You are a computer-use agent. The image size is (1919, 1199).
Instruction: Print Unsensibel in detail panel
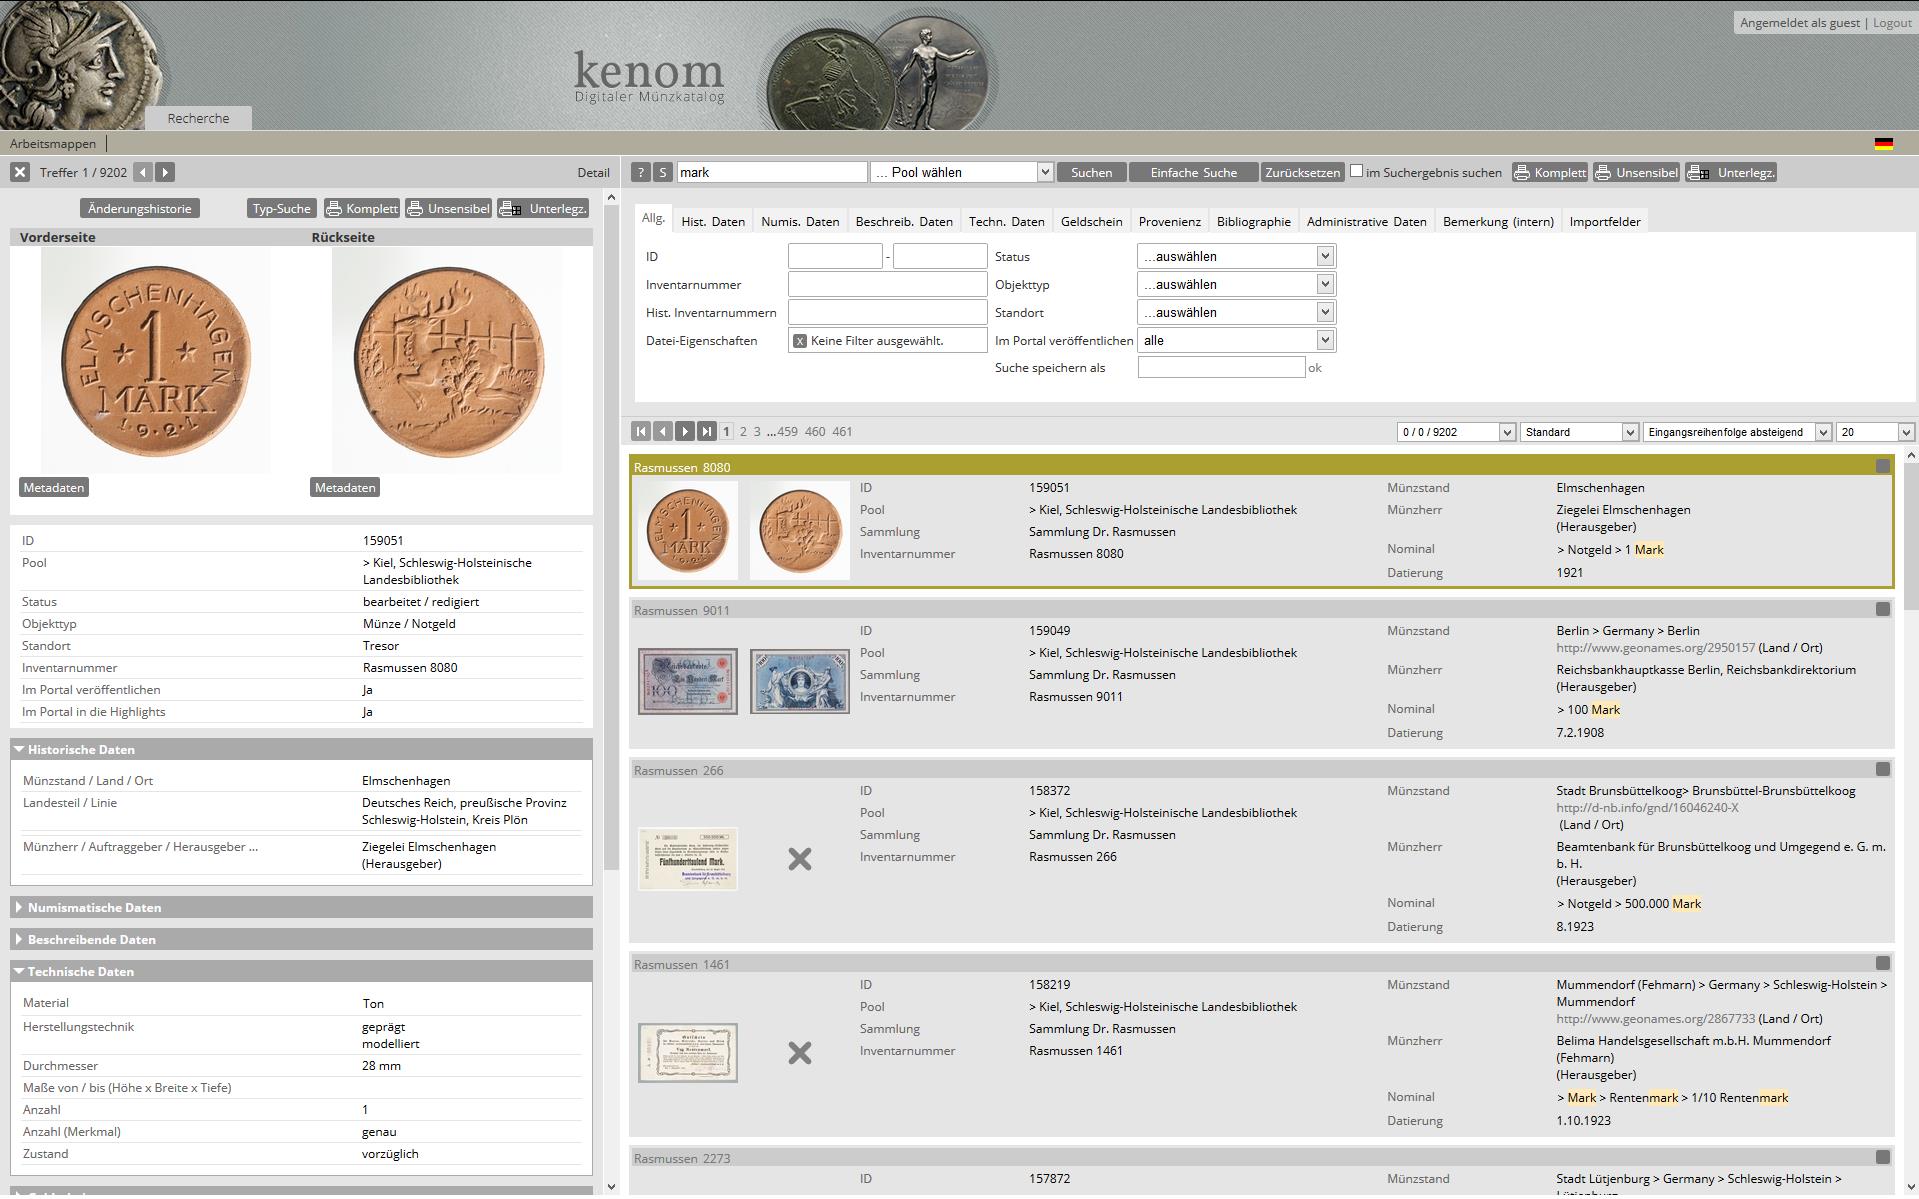coord(448,208)
